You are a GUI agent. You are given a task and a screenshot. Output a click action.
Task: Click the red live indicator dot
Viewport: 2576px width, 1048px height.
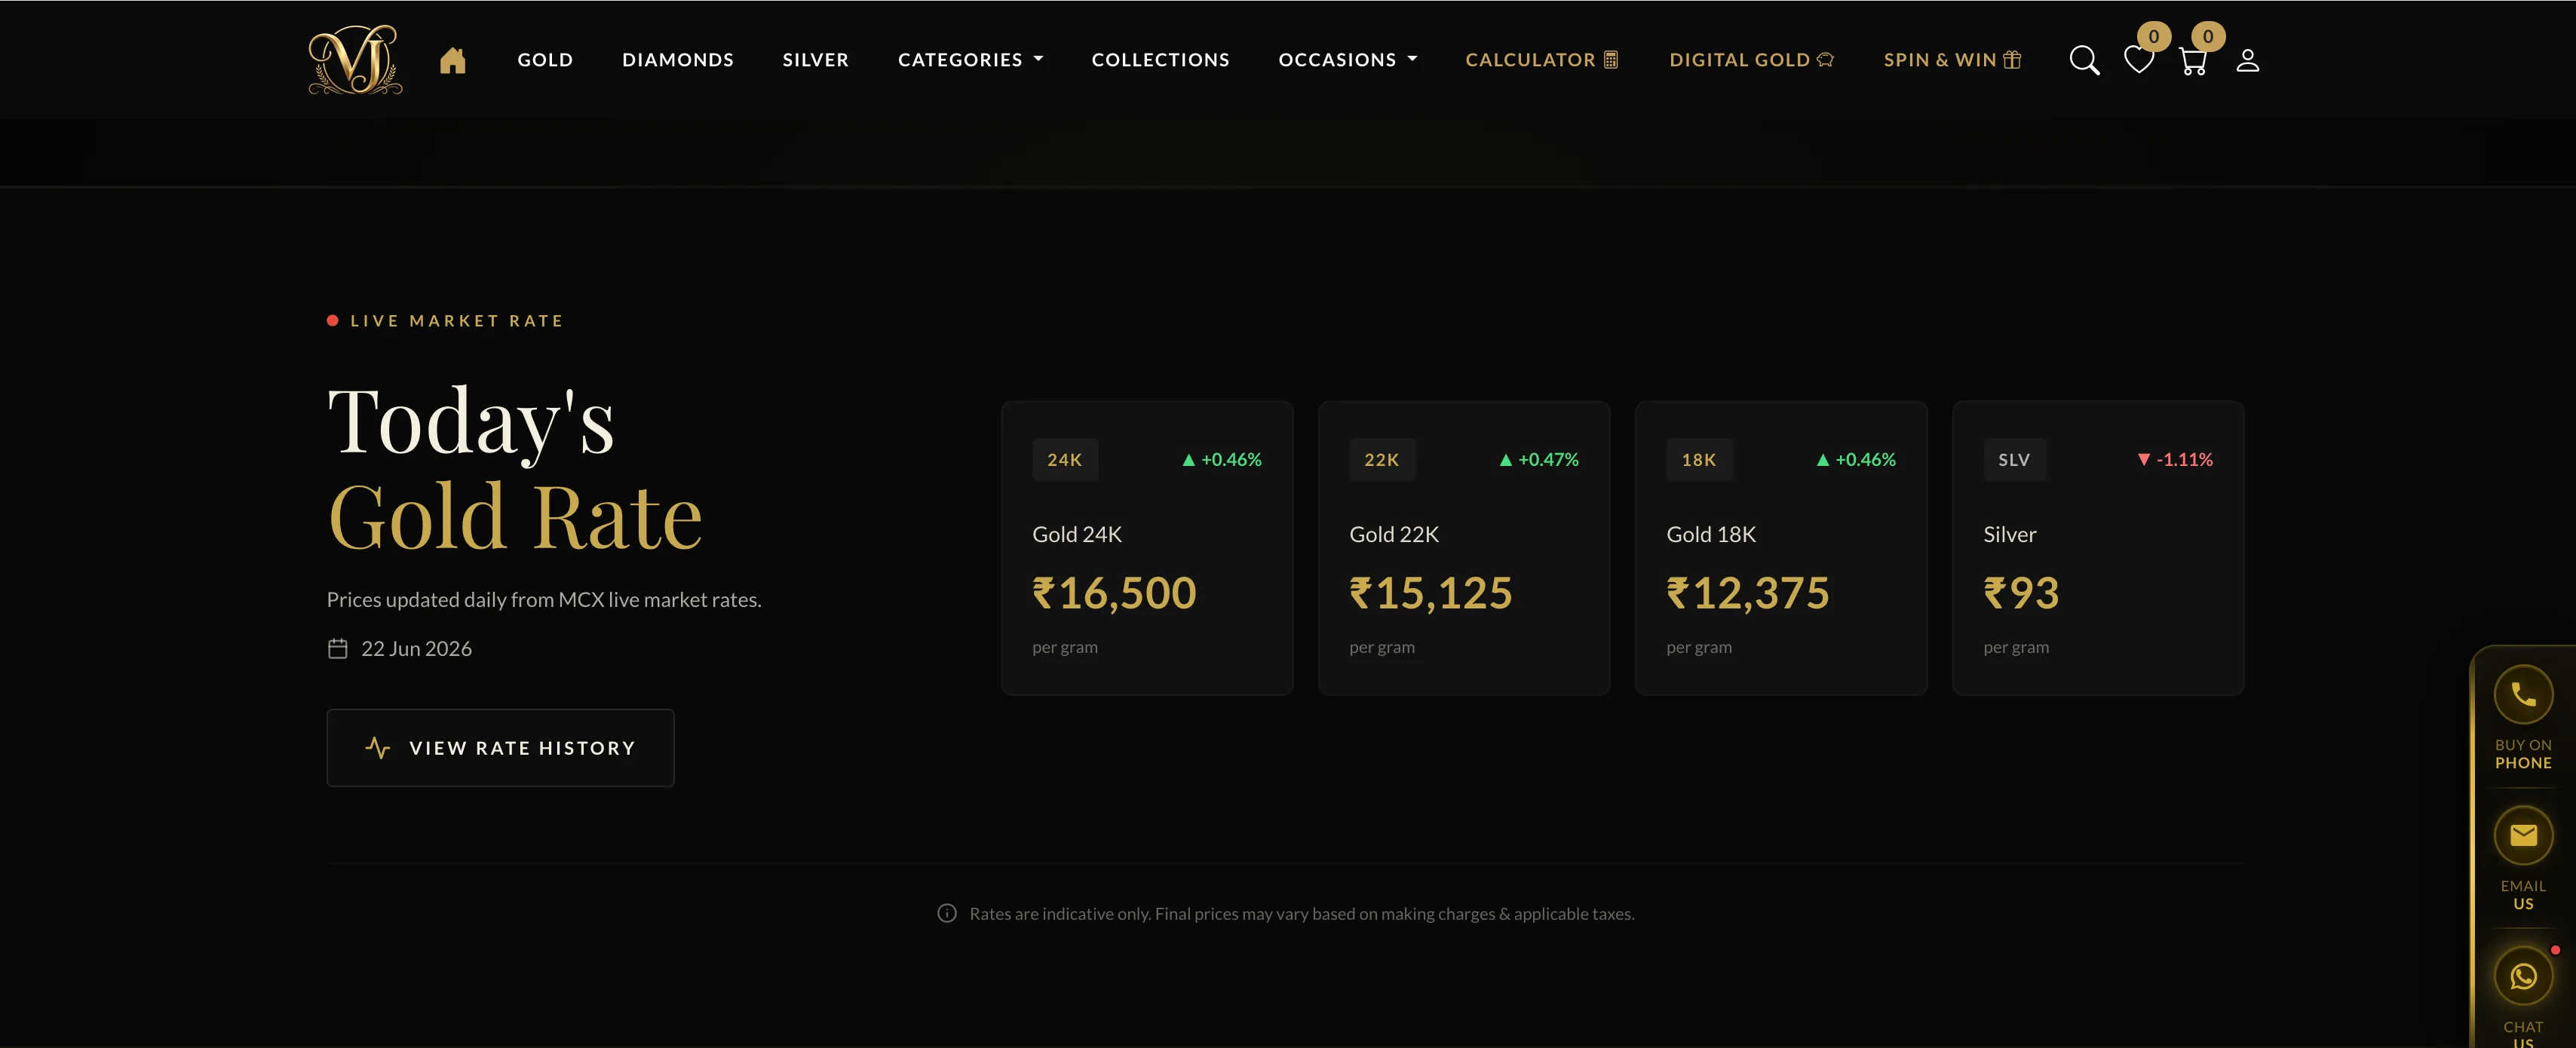tap(332, 320)
